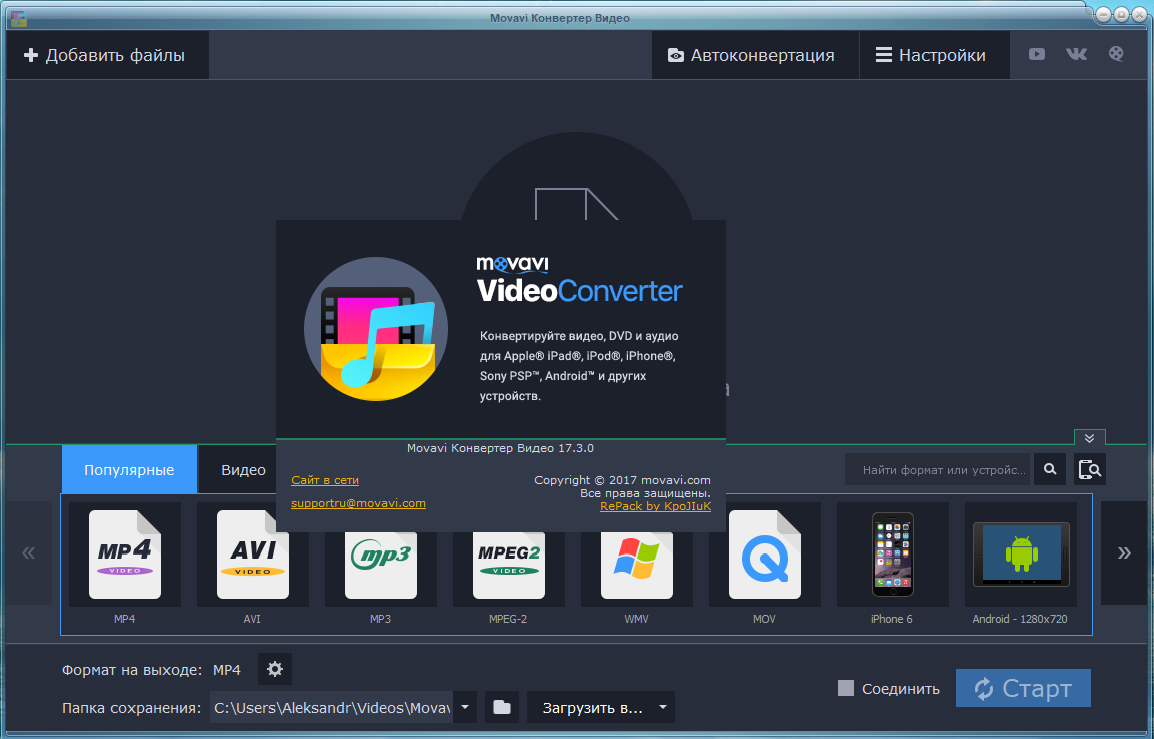The image size is (1154, 739).
Task: Enable the Соединить checkbox
Action: 846,688
